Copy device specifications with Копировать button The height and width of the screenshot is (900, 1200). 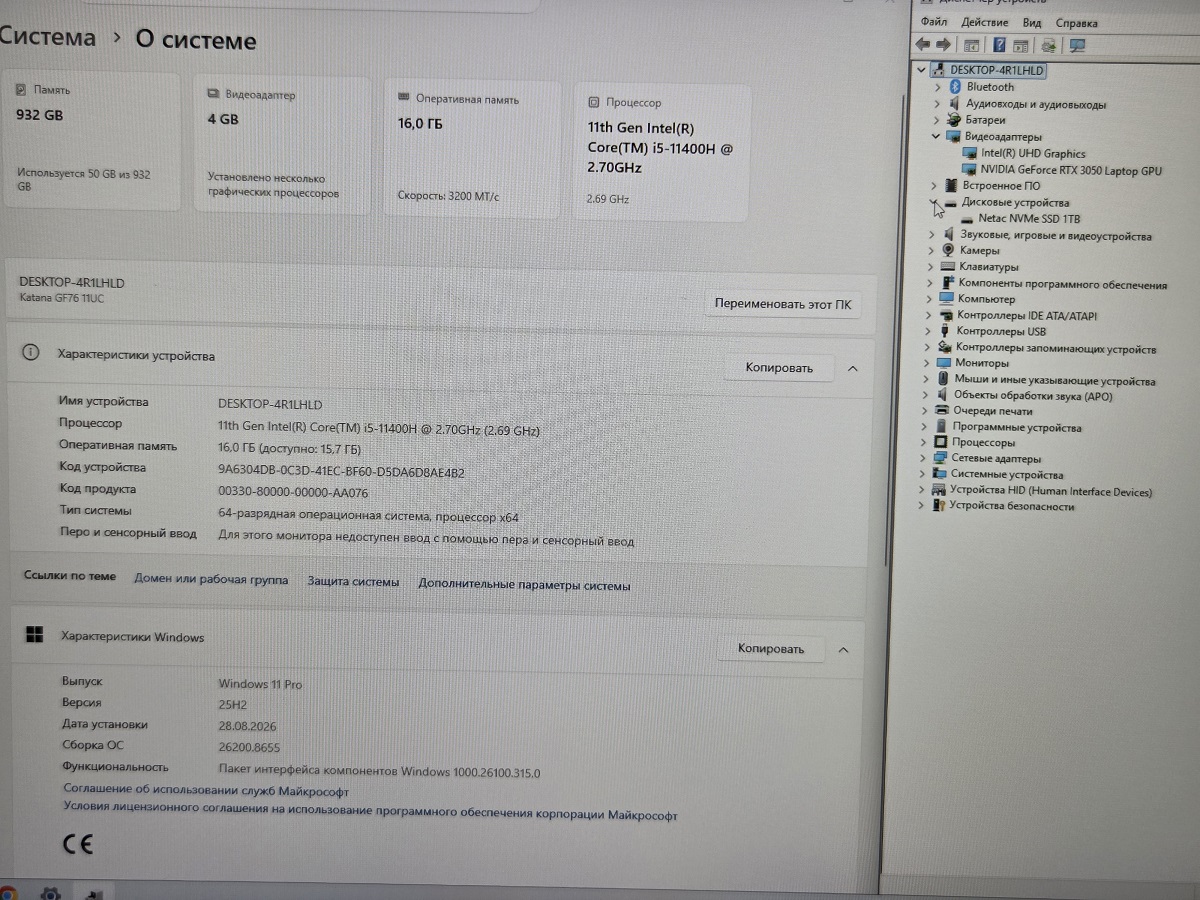tap(779, 368)
